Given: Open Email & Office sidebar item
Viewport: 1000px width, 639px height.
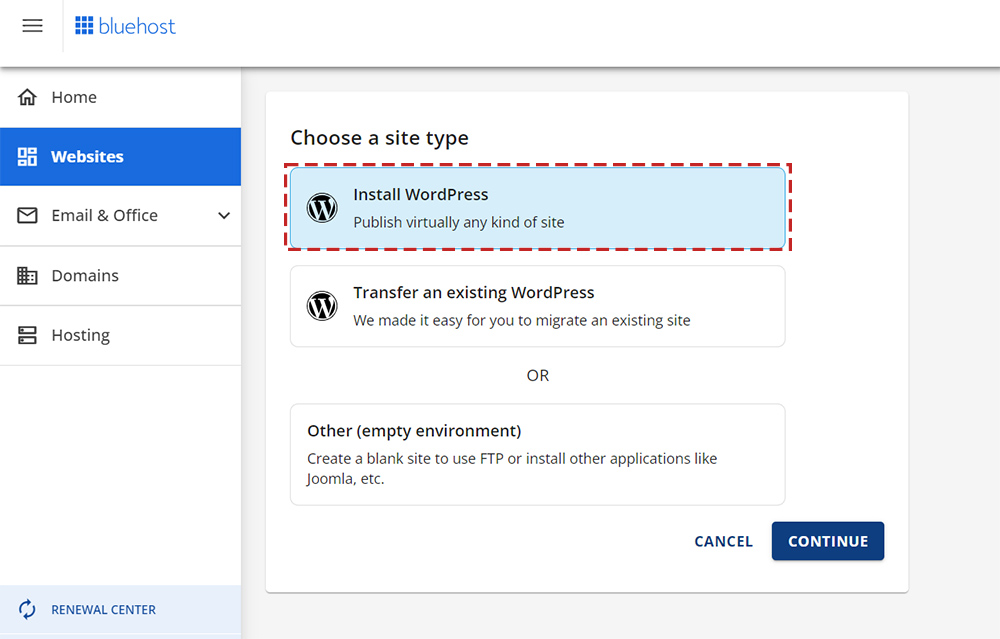Looking at the screenshot, I should [121, 216].
